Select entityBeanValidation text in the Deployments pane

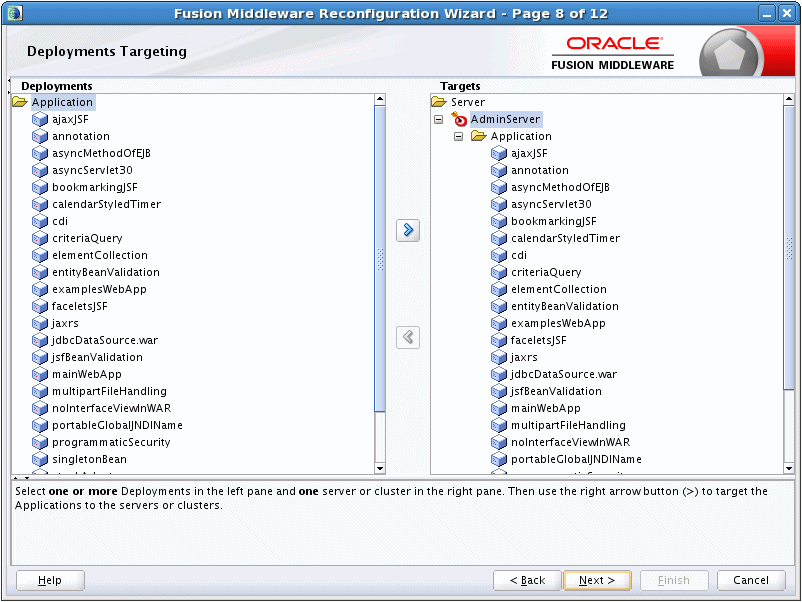106,272
